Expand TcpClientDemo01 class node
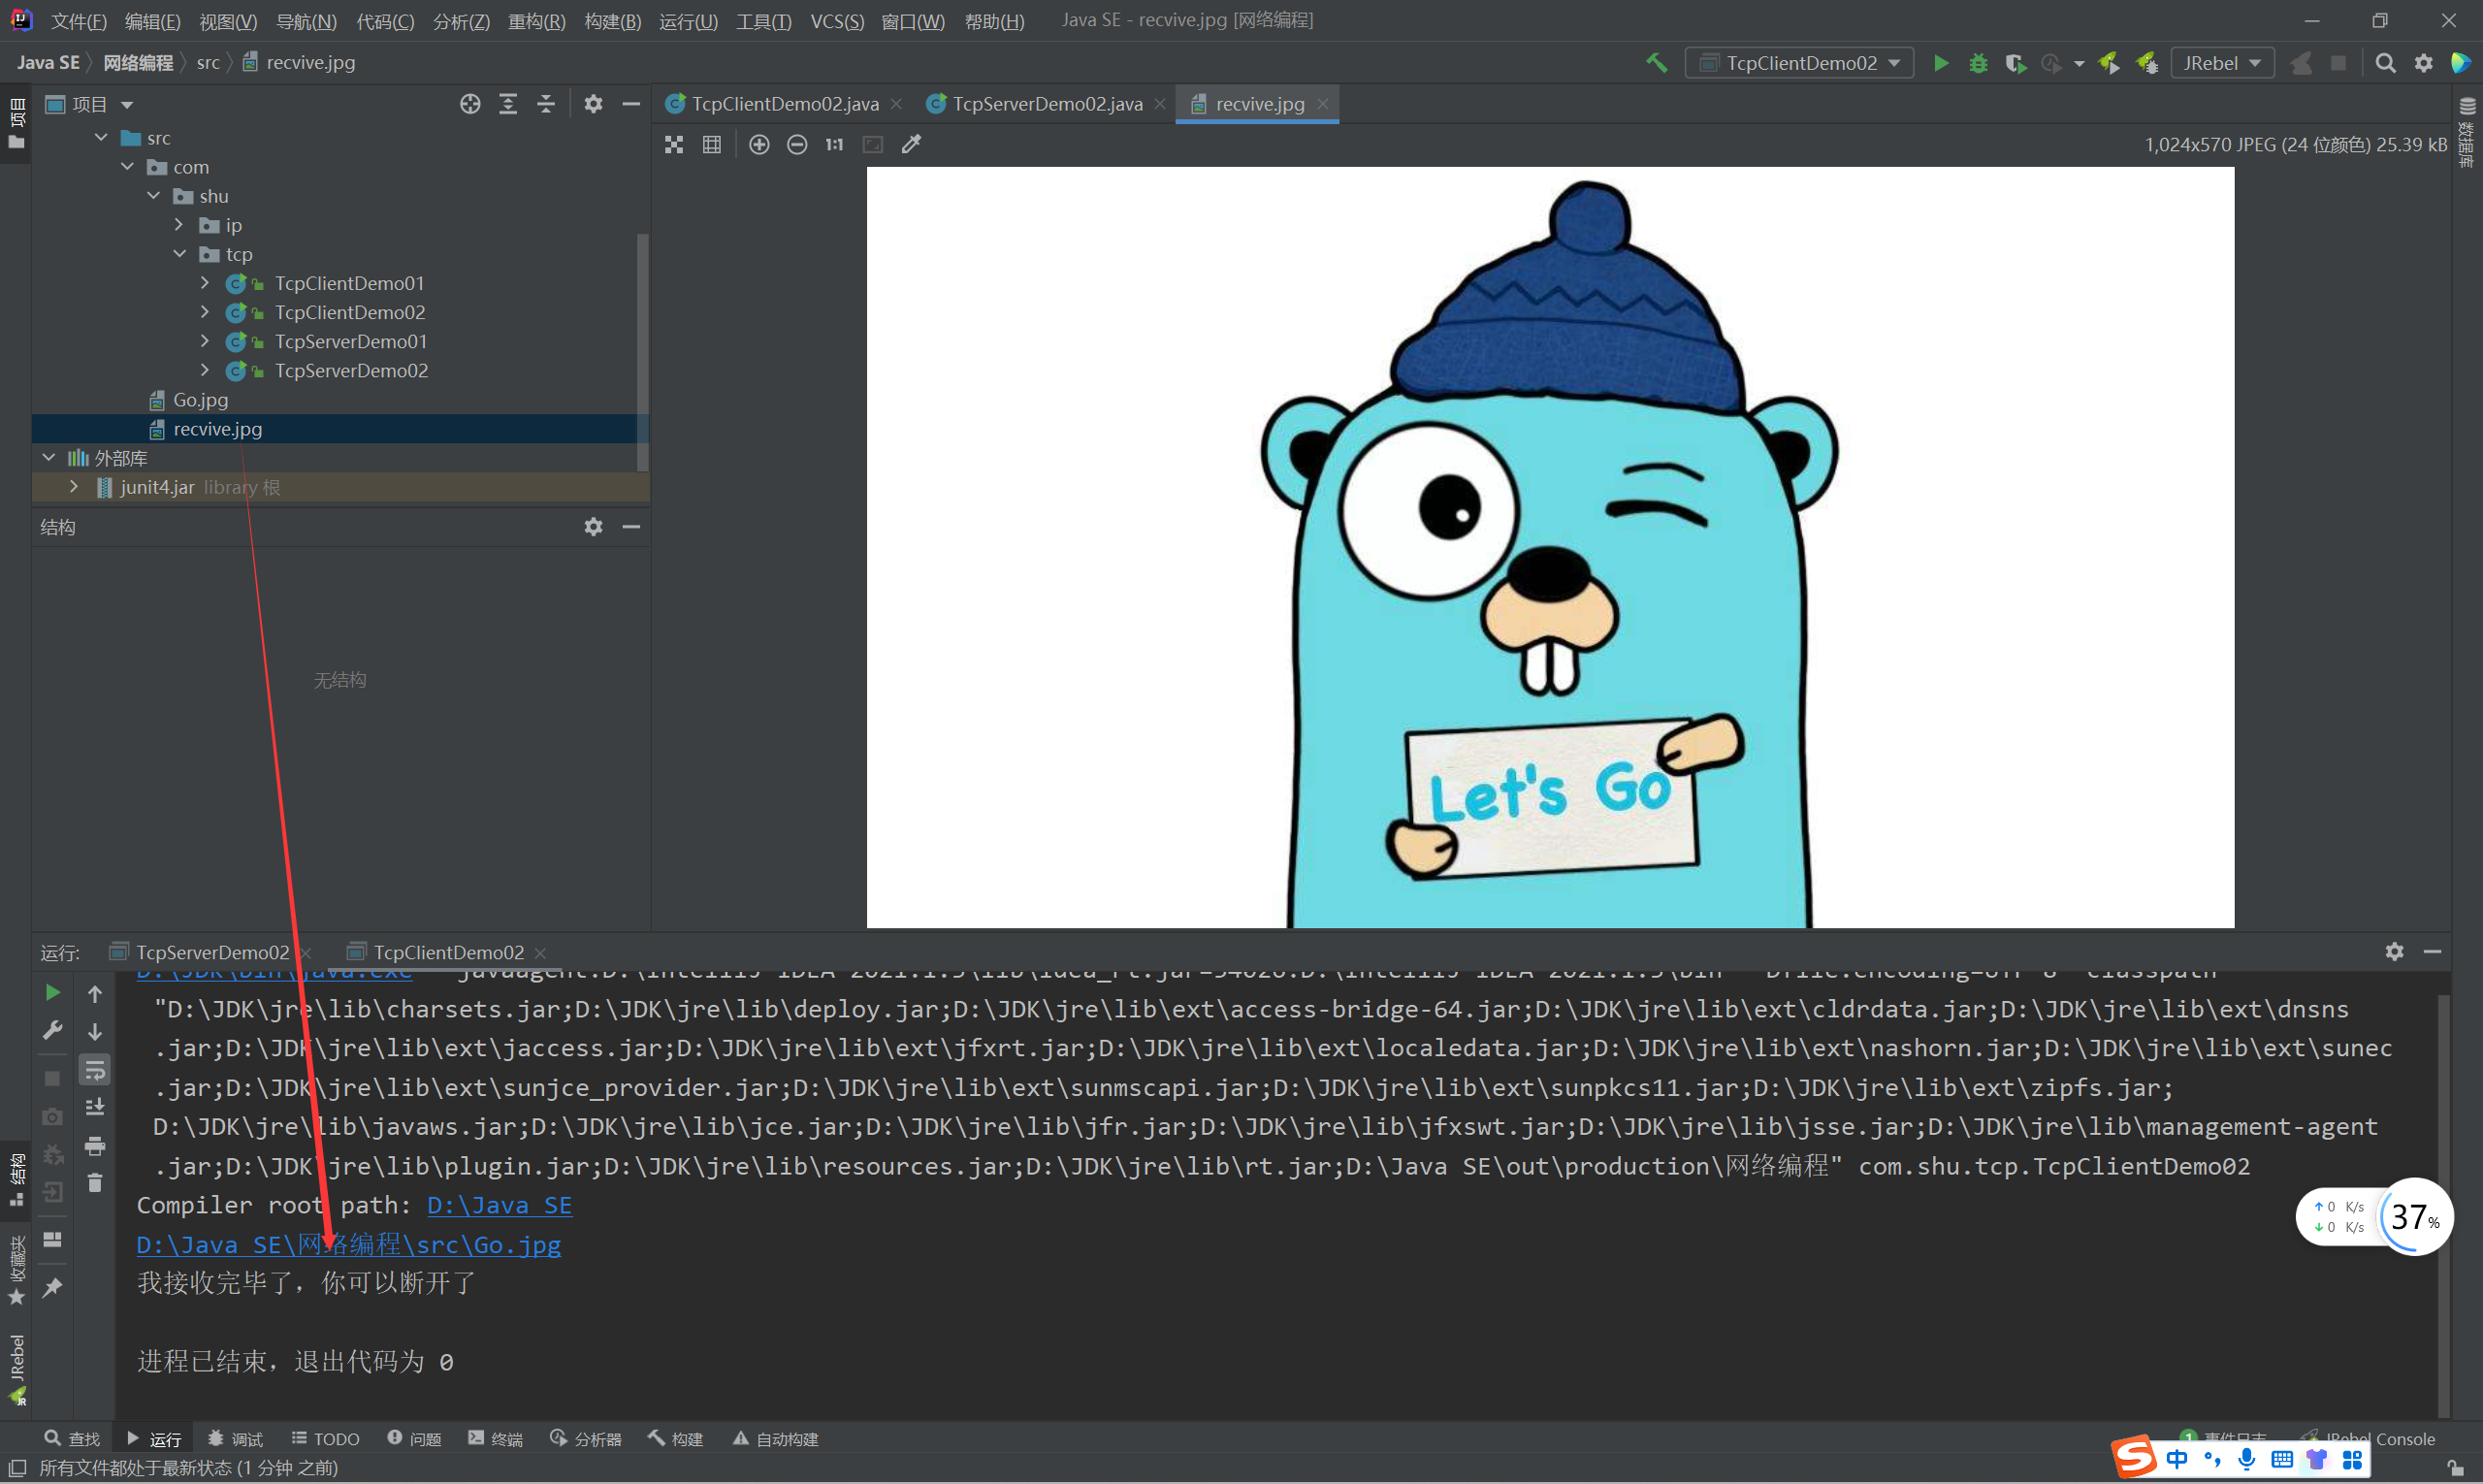2483x1484 pixels. 205,283
